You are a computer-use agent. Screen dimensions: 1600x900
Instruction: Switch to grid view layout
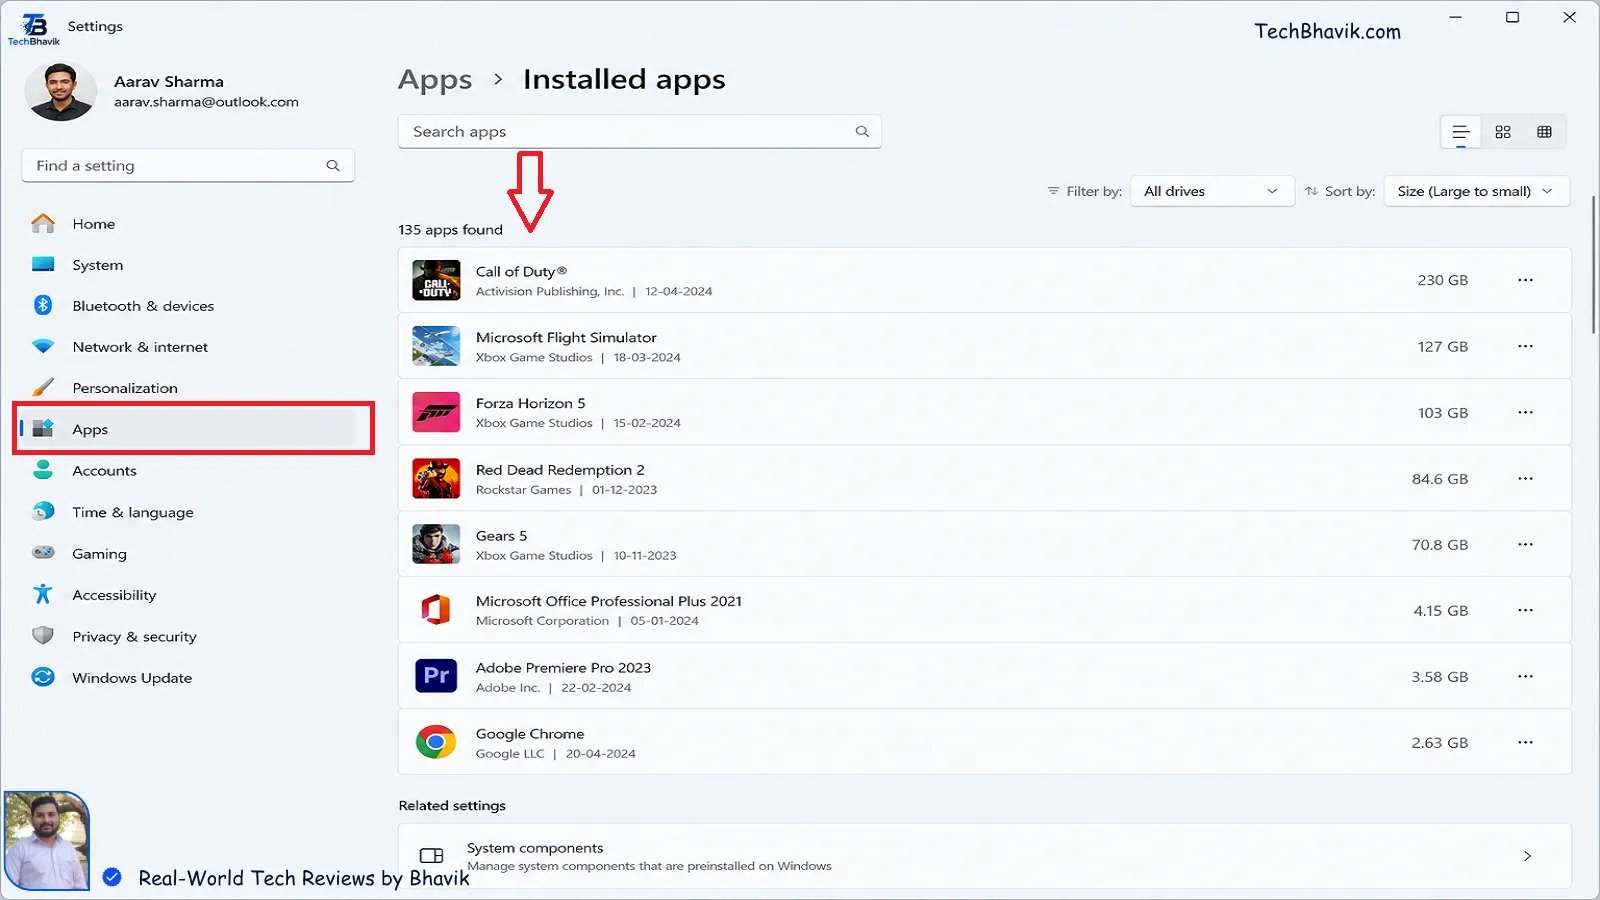(x=1503, y=132)
